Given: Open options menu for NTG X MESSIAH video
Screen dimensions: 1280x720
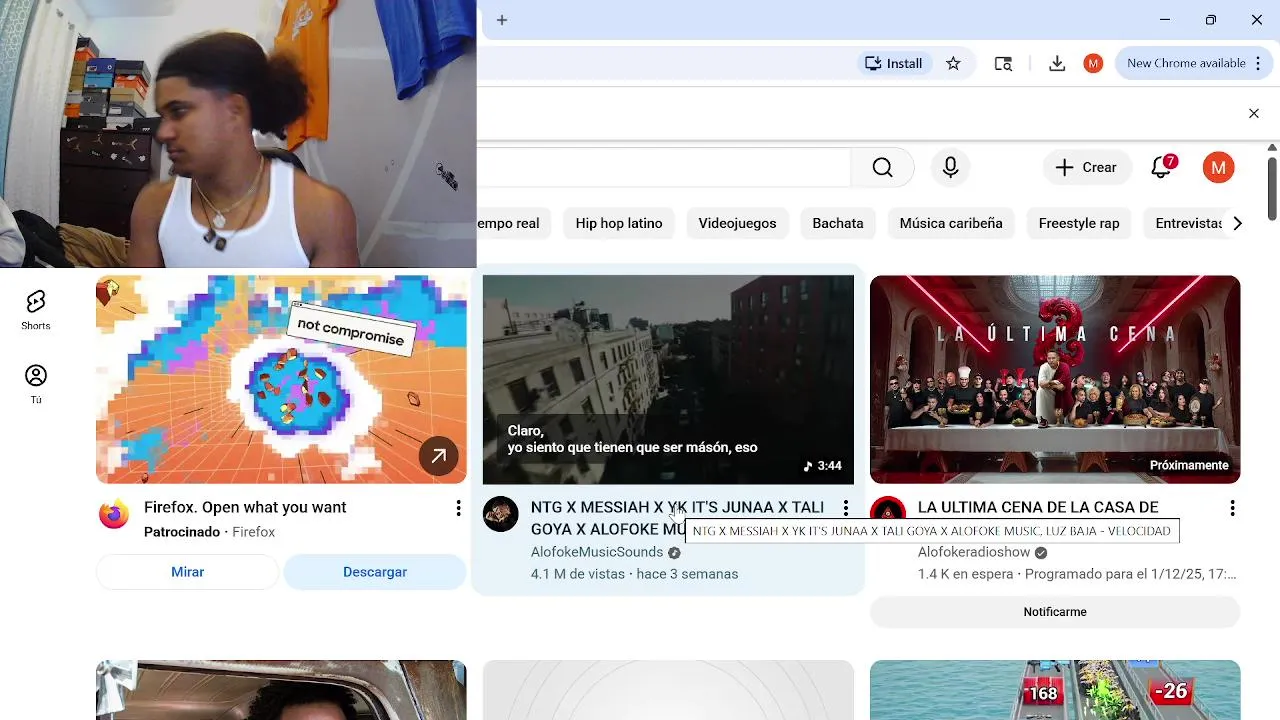Looking at the screenshot, I should coord(846,508).
